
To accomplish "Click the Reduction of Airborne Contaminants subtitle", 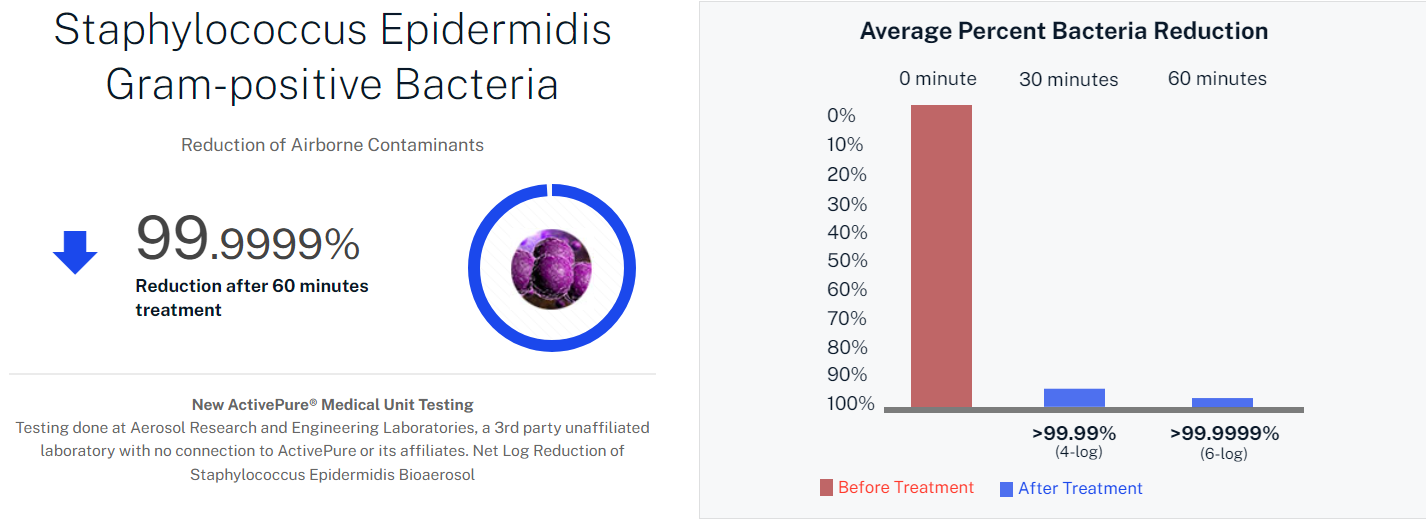I will [332, 145].
